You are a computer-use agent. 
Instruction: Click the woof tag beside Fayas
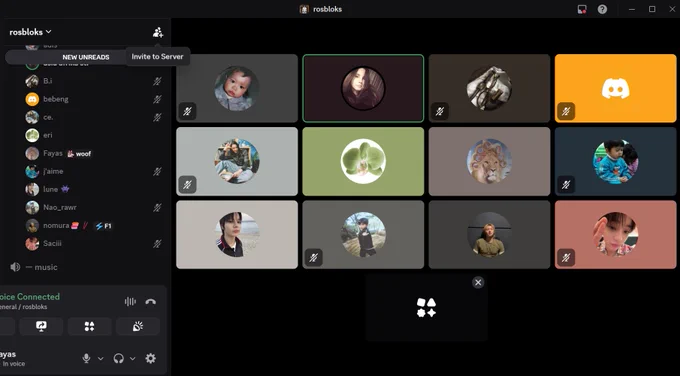pos(79,154)
